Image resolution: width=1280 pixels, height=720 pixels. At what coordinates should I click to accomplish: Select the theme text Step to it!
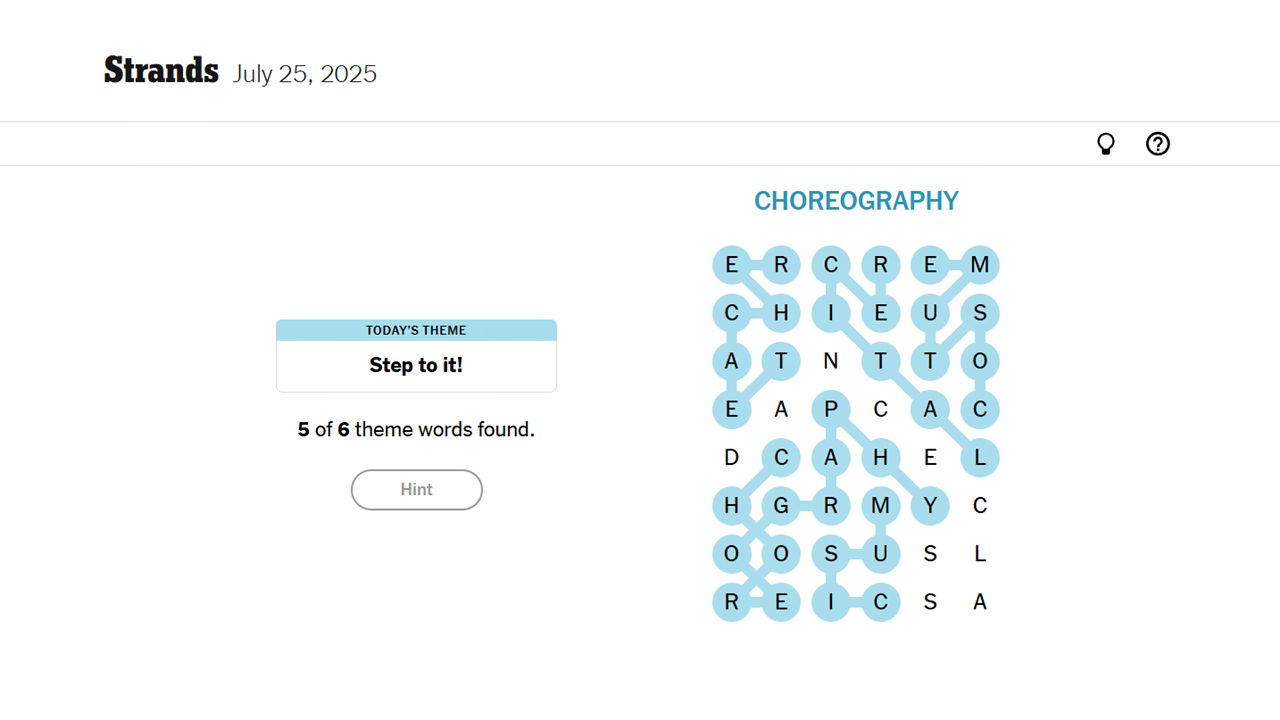[416, 365]
